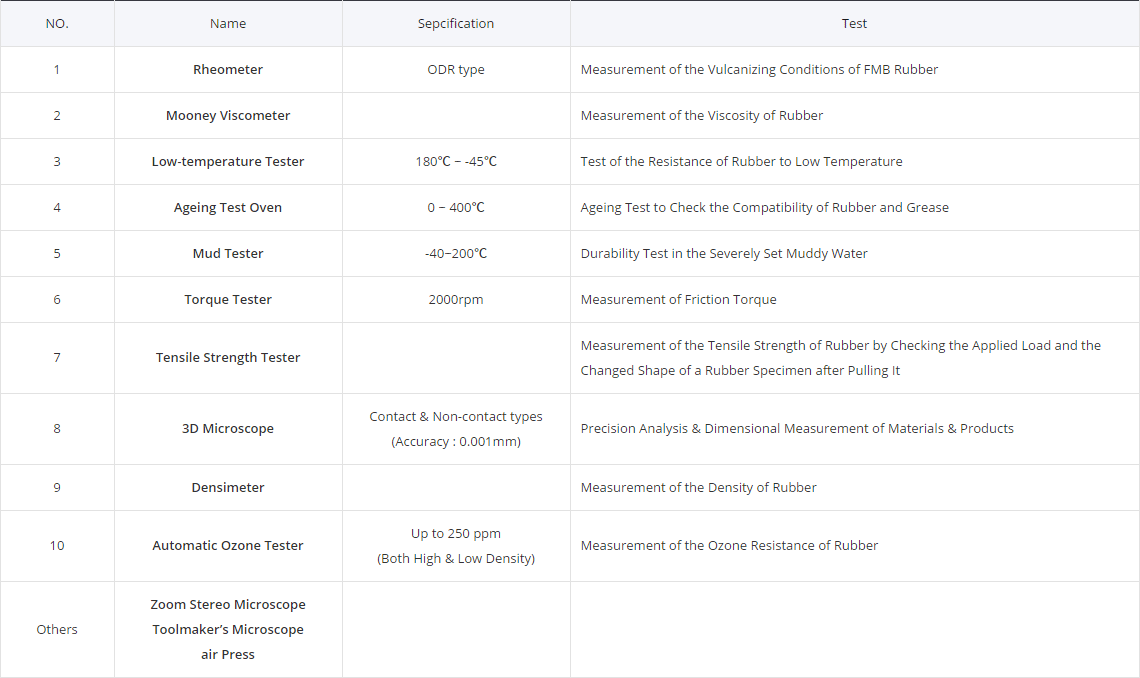Select the 3D Microscope cell
Viewport: 1140px width, 678px height.
tap(228, 429)
